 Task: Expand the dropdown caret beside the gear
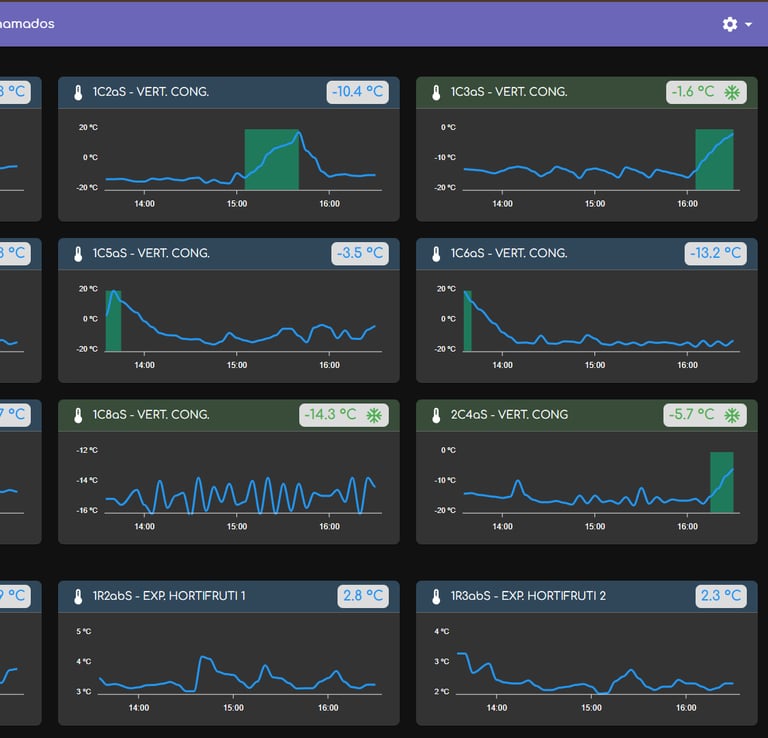[748, 24]
